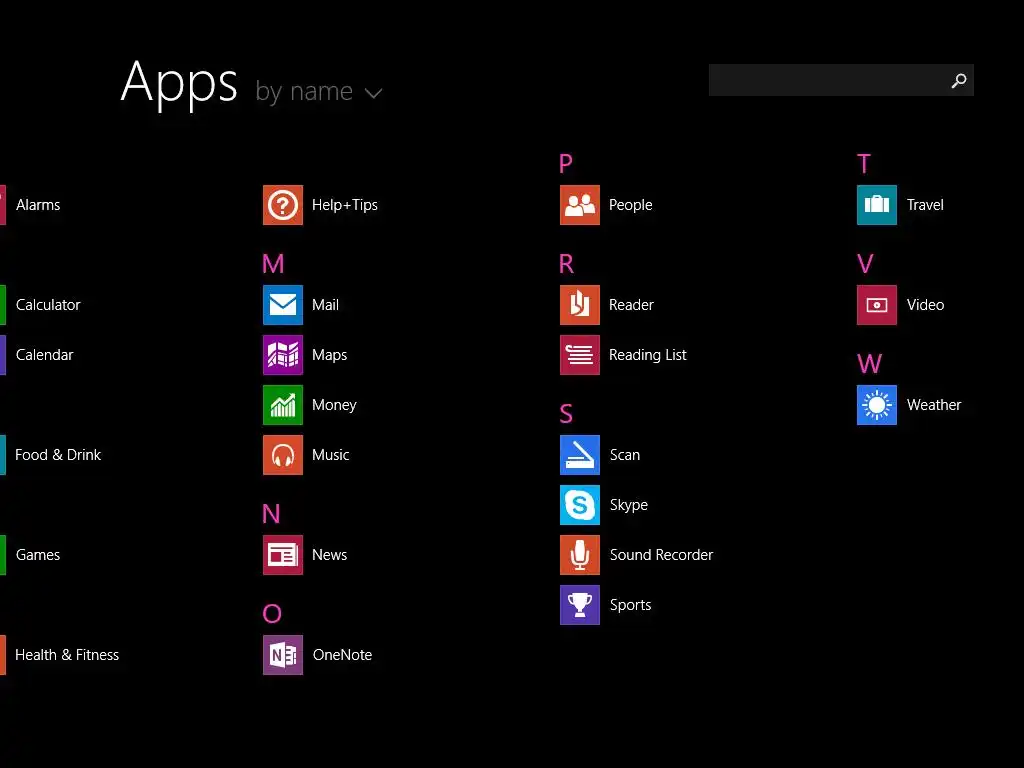Select the W group letter header
Viewport: 1024px width, 768px height.
click(869, 364)
